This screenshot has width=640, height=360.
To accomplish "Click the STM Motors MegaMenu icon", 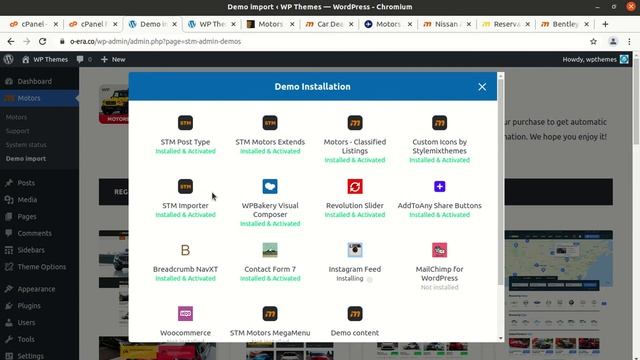I will pos(270,314).
